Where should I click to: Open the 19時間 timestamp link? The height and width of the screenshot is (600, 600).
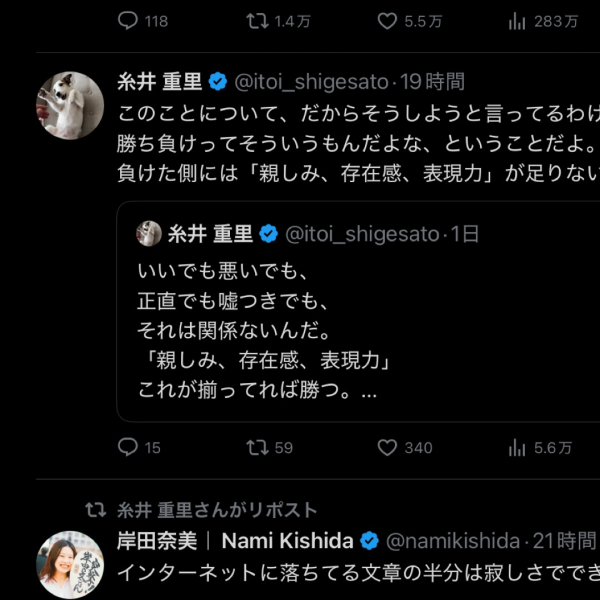pyautogui.click(x=432, y=82)
